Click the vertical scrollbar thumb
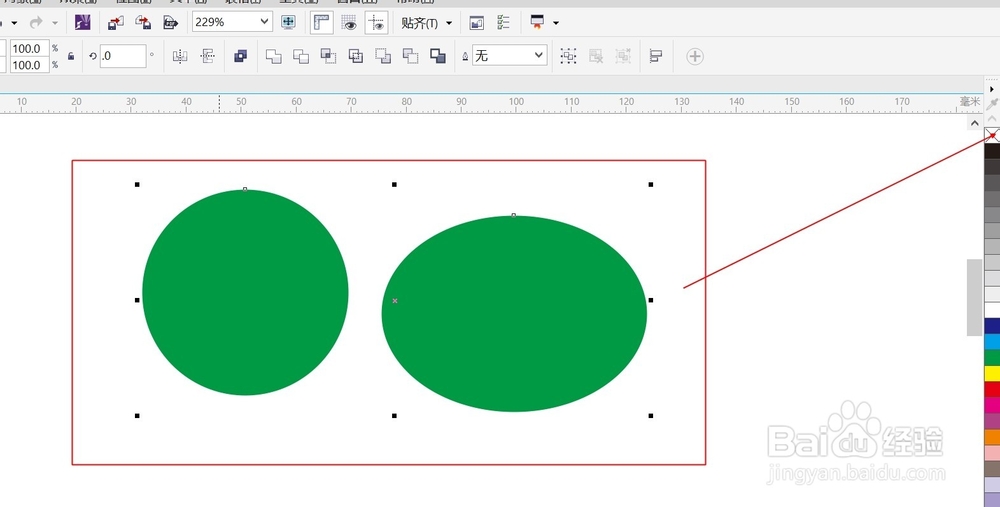The height and width of the screenshot is (507, 1000). coord(974,297)
